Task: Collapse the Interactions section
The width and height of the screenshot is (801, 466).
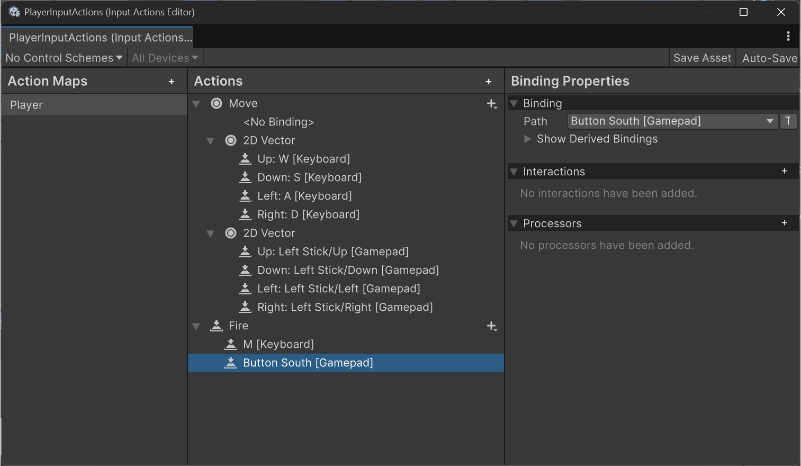Action: [x=514, y=172]
